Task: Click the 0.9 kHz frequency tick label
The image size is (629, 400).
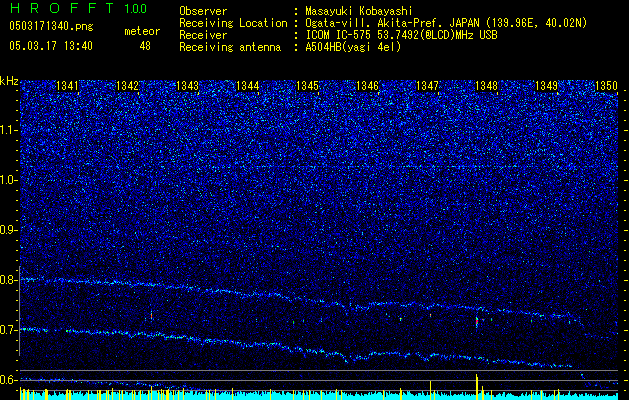Action: pyautogui.click(x=9, y=230)
